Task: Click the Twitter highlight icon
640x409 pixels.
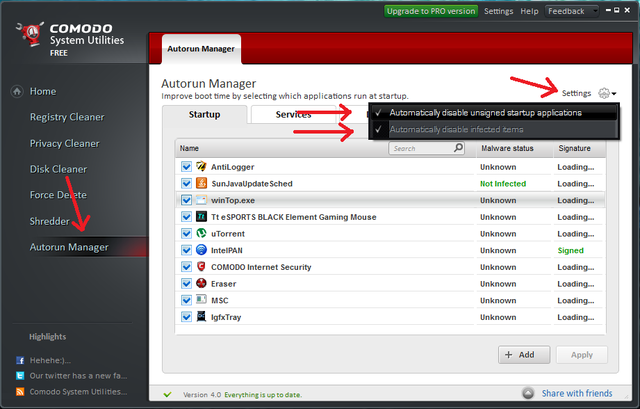Action: tap(20, 376)
